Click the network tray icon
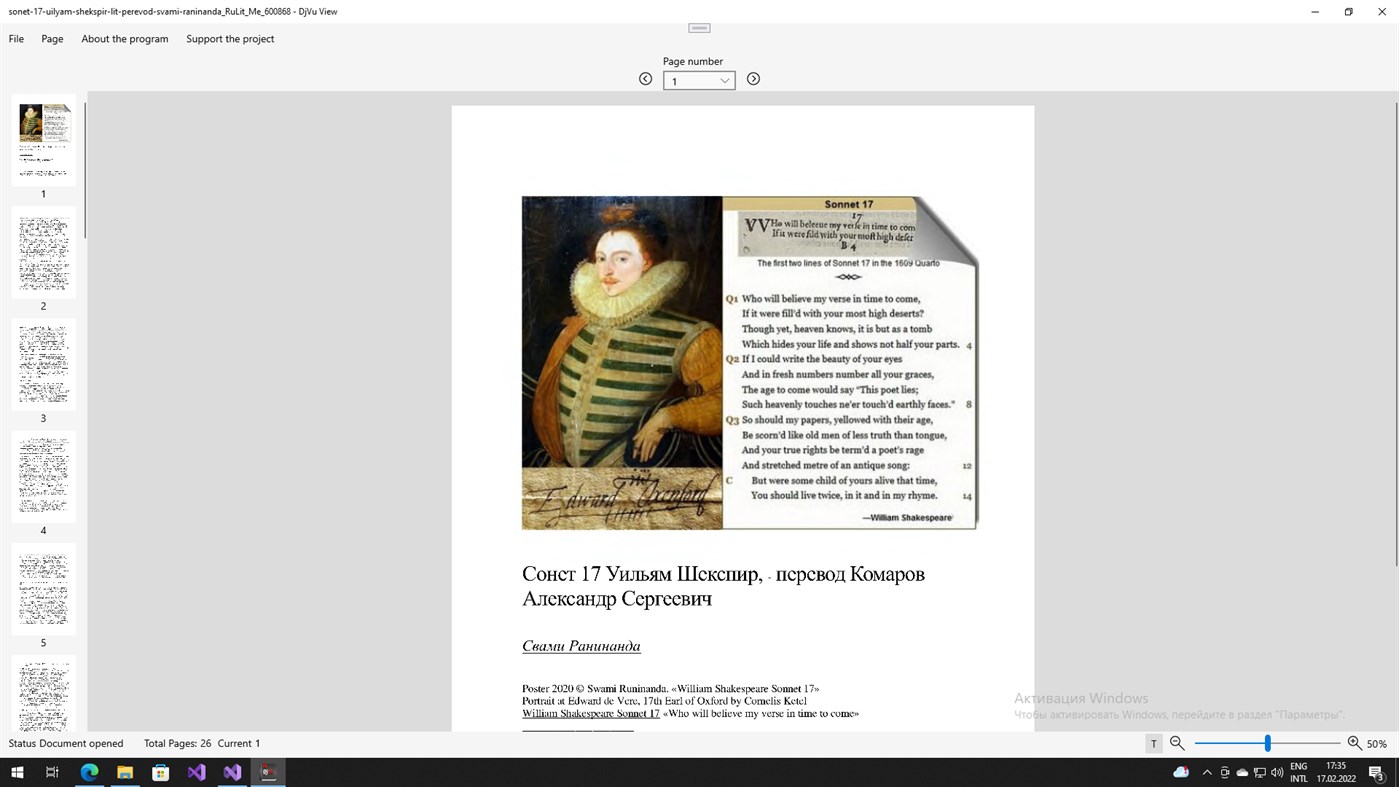 [1260, 772]
